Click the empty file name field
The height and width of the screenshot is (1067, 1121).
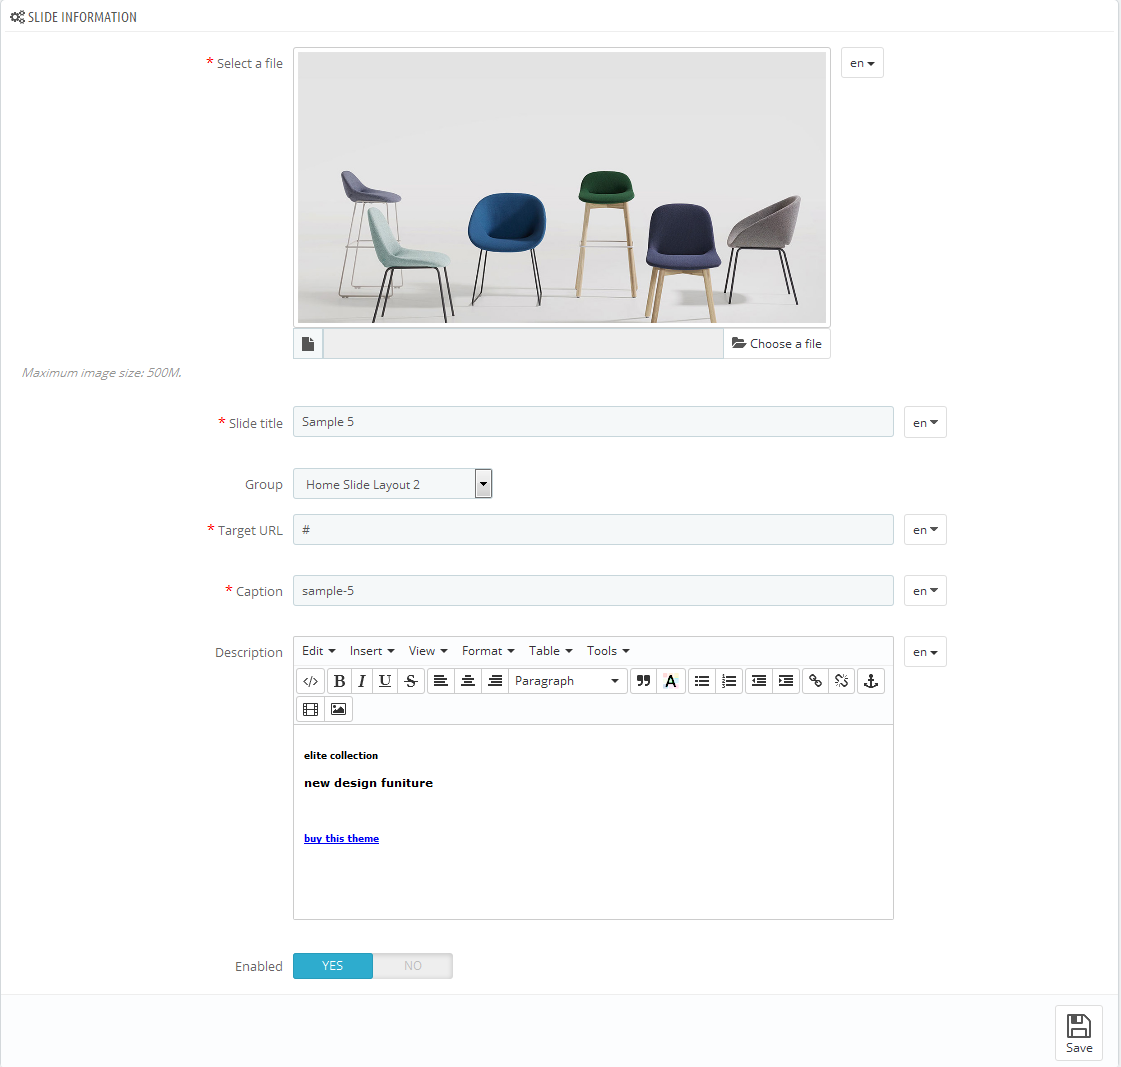click(x=523, y=344)
